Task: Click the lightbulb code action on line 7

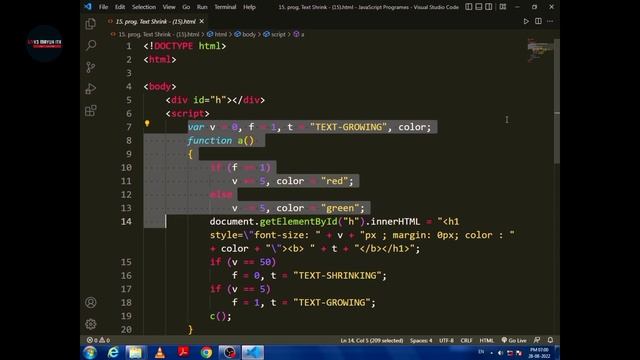Action: (147, 123)
